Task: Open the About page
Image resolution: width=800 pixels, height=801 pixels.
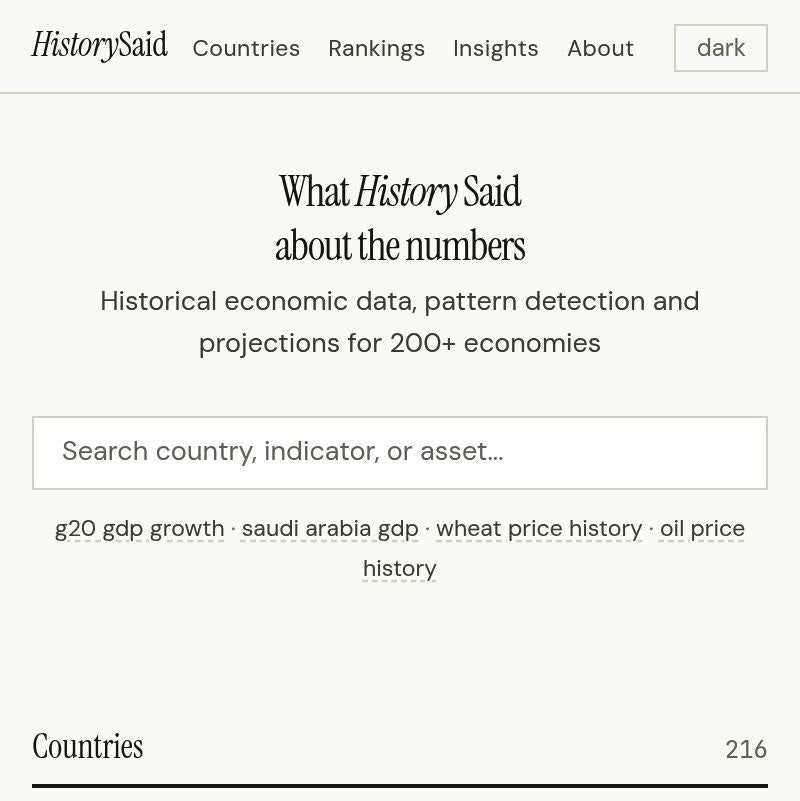Action: pyautogui.click(x=600, y=48)
